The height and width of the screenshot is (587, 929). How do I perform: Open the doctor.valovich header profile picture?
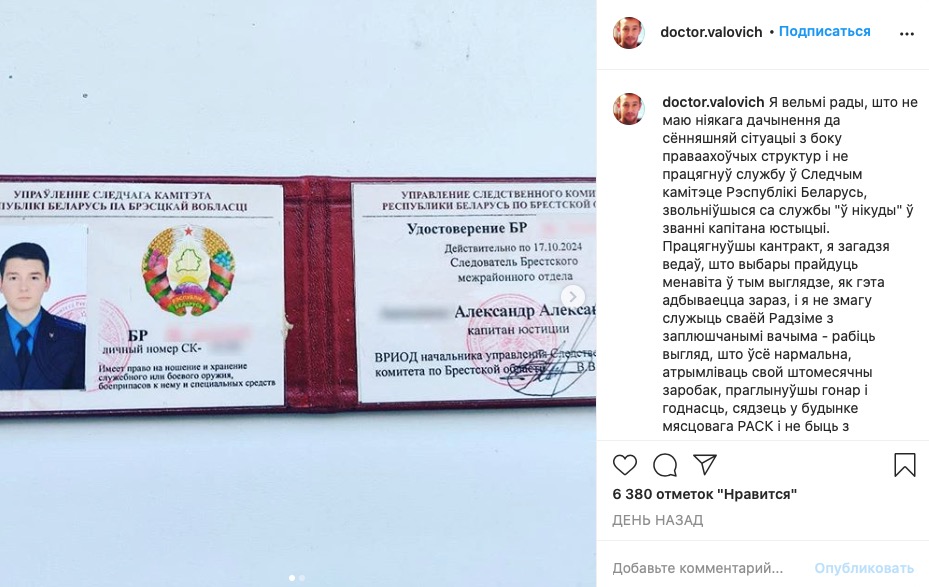(x=629, y=33)
